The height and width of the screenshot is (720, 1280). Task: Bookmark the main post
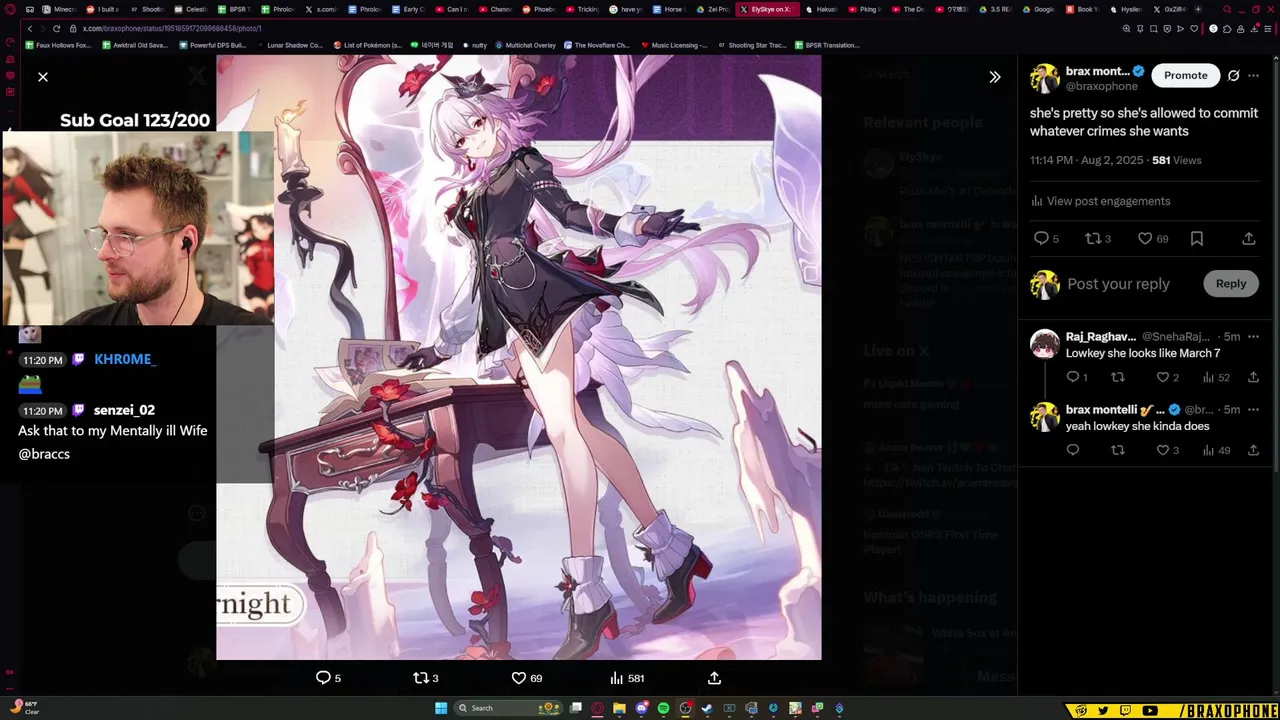point(1197,238)
